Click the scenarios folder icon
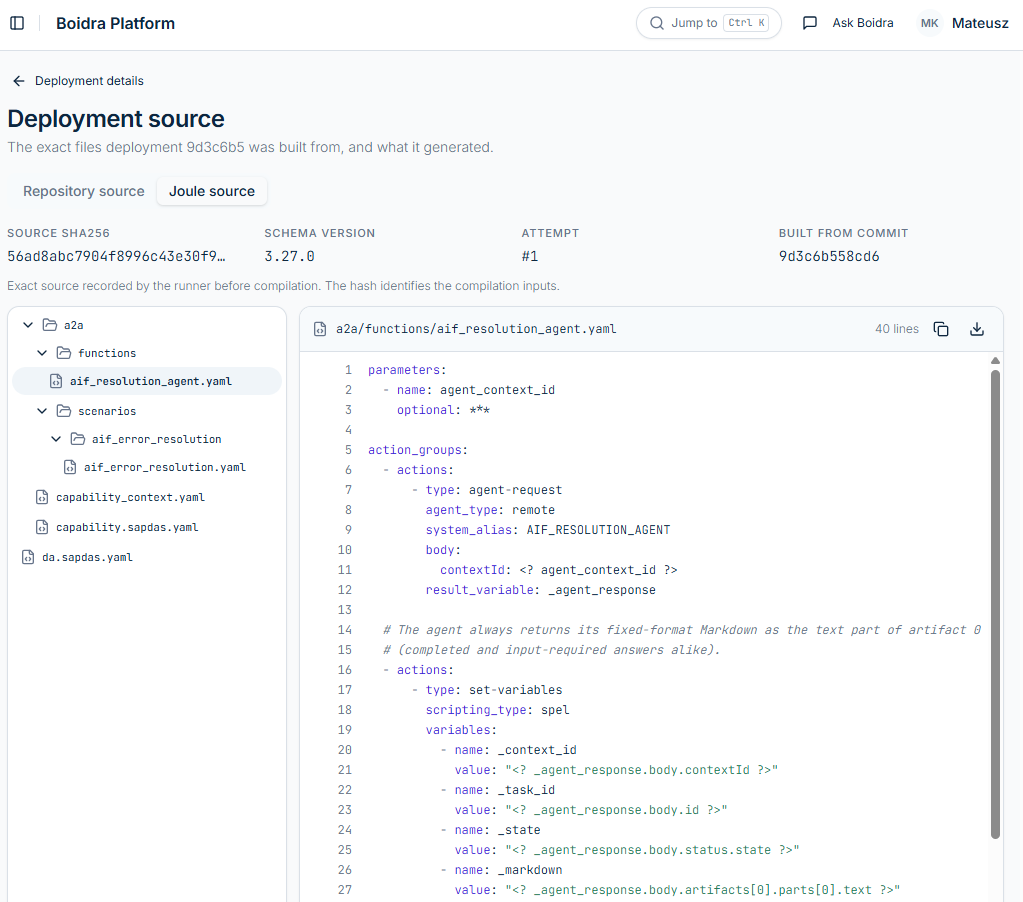The height and width of the screenshot is (902, 1023). click(64, 411)
